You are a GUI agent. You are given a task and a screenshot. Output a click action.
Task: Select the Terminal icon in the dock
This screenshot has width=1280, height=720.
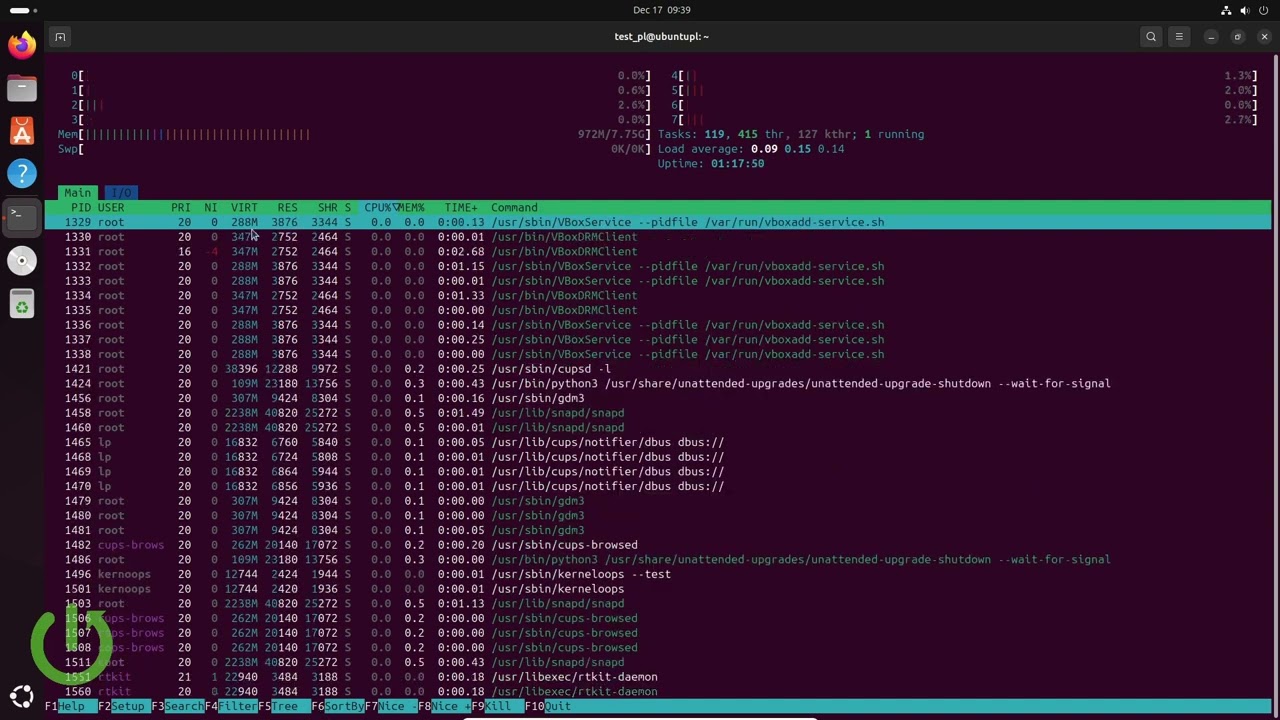(21, 217)
